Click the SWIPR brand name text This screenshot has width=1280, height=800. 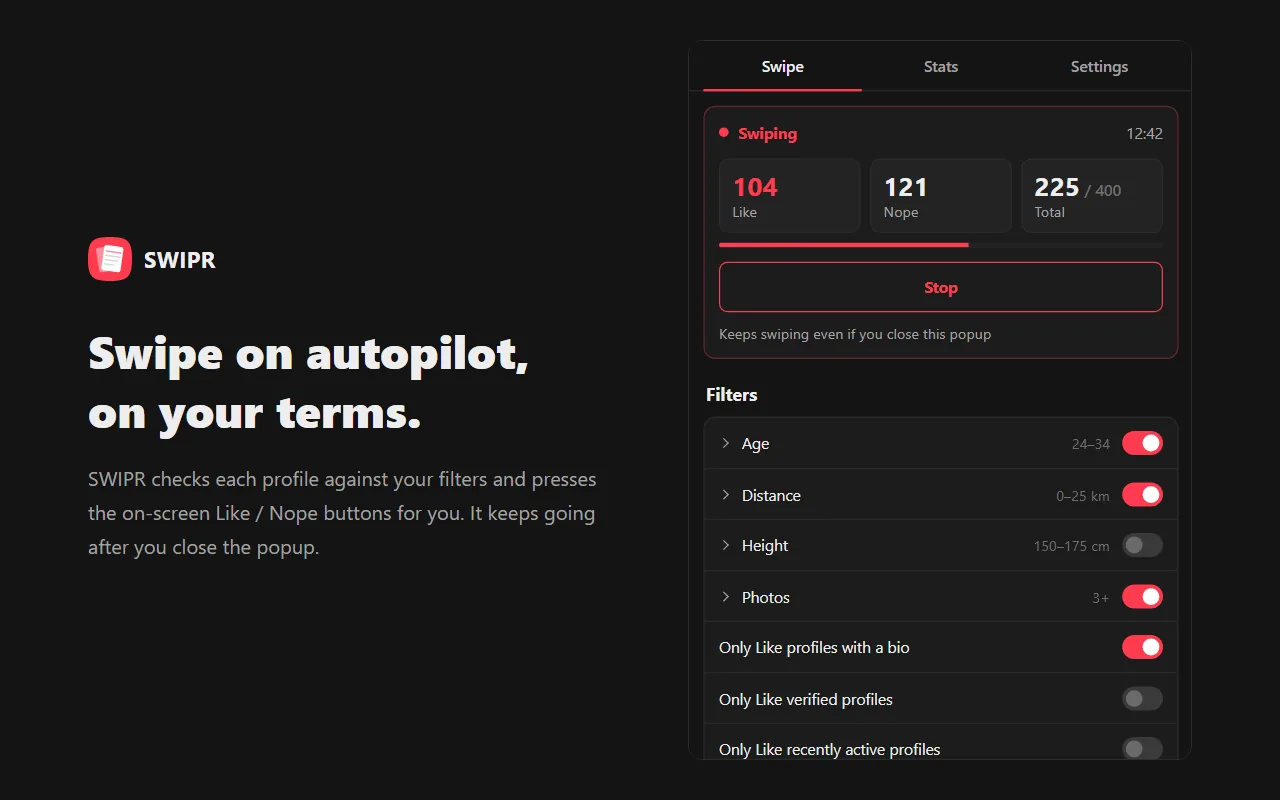point(180,260)
